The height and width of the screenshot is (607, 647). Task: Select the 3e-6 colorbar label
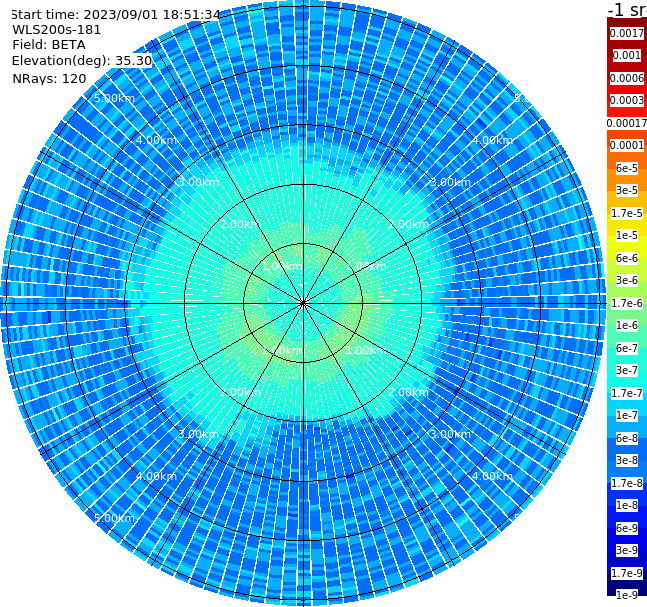(x=627, y=281)
